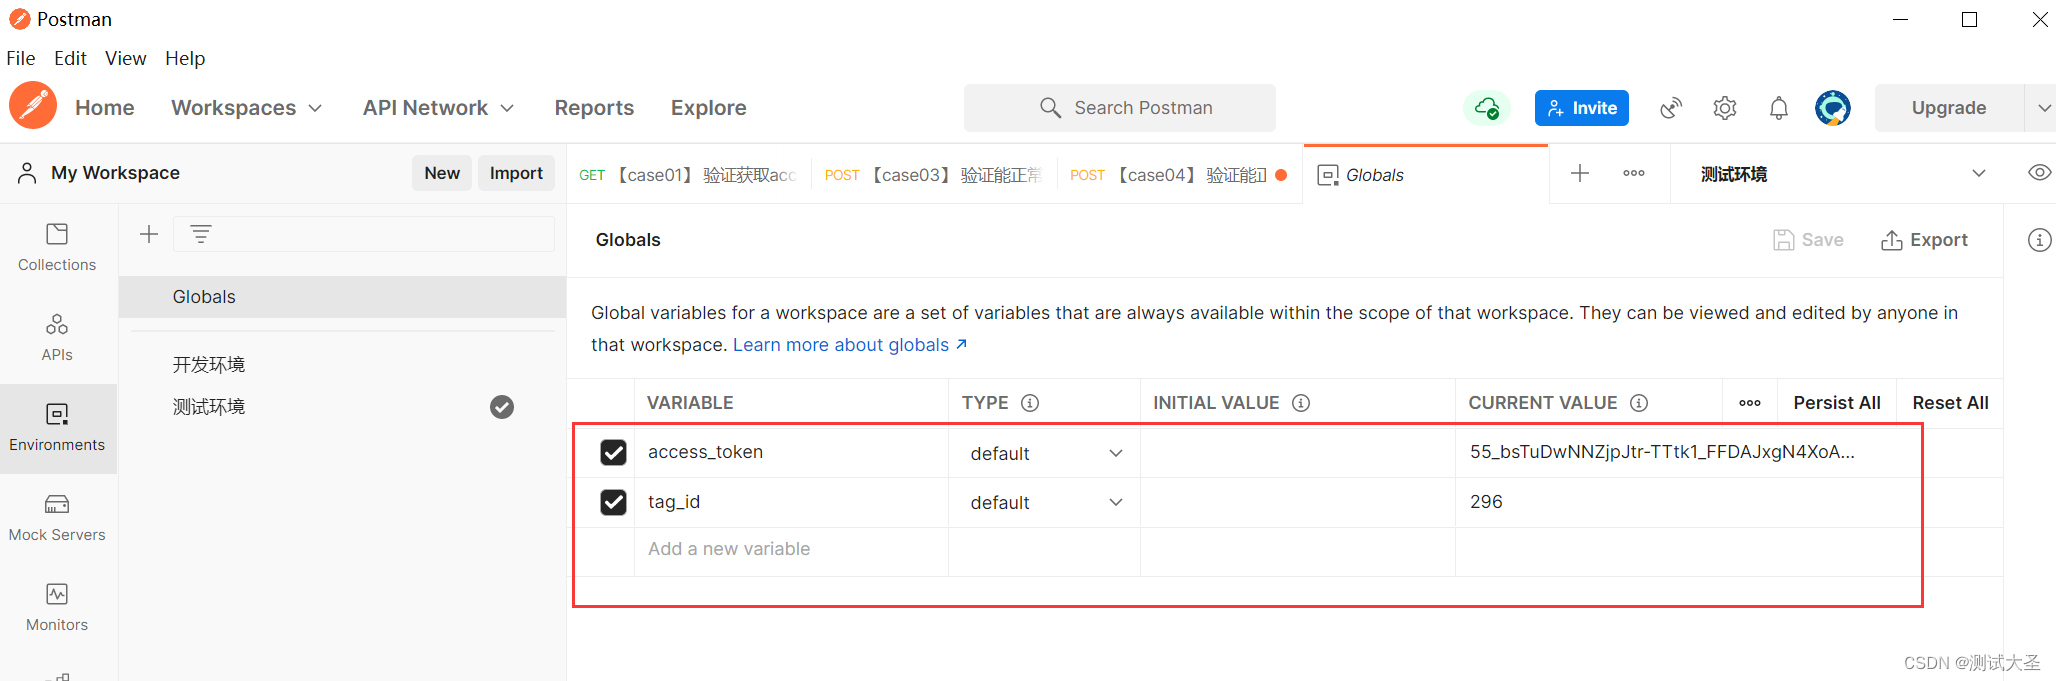This screenshot has height=681, width=2056.
Task: Click active checkmark for 测试环境
Action: click(x=502, y=407)
